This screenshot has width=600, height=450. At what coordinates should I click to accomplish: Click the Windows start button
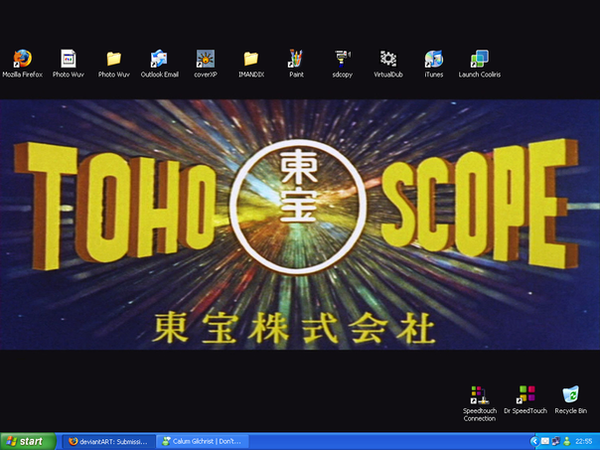point(28,441)
